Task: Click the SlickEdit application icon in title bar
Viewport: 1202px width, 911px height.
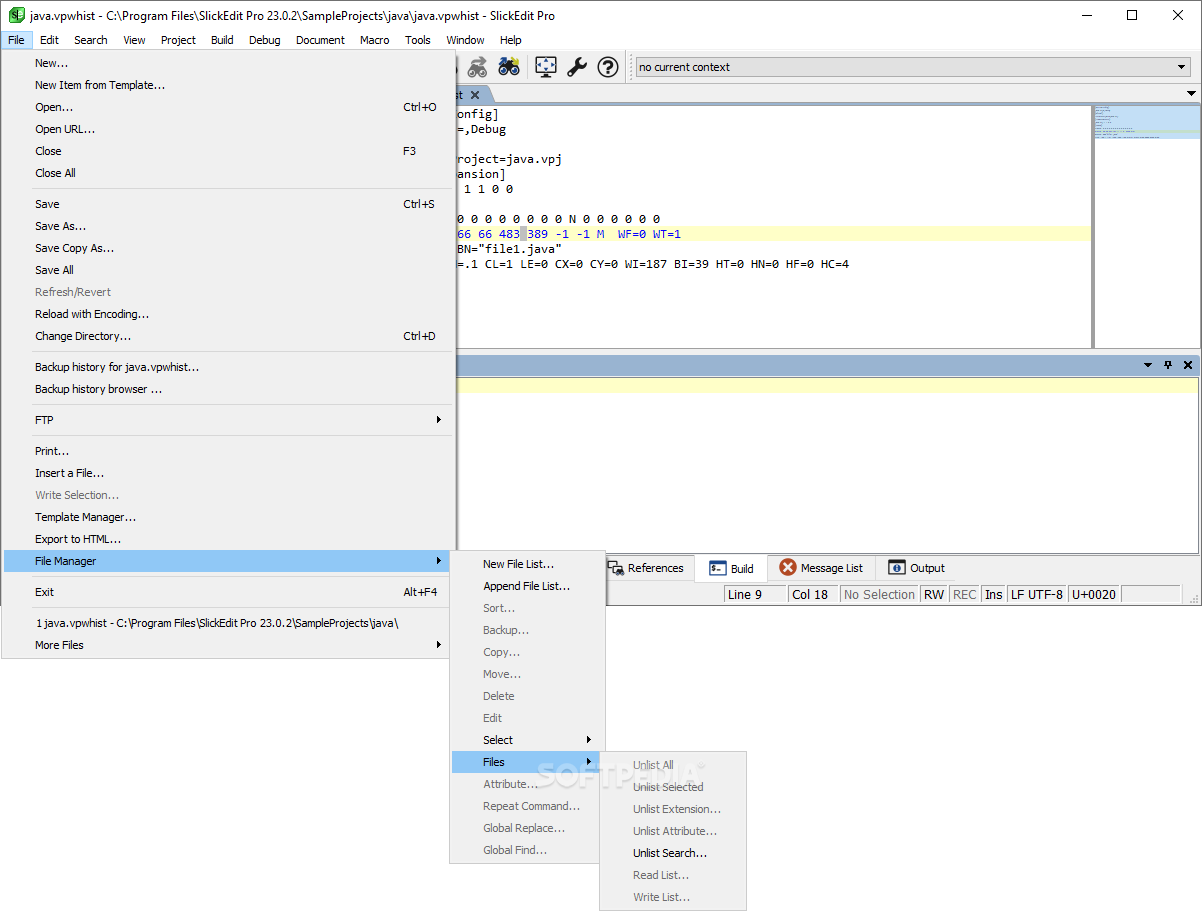Action: point(16,15)
